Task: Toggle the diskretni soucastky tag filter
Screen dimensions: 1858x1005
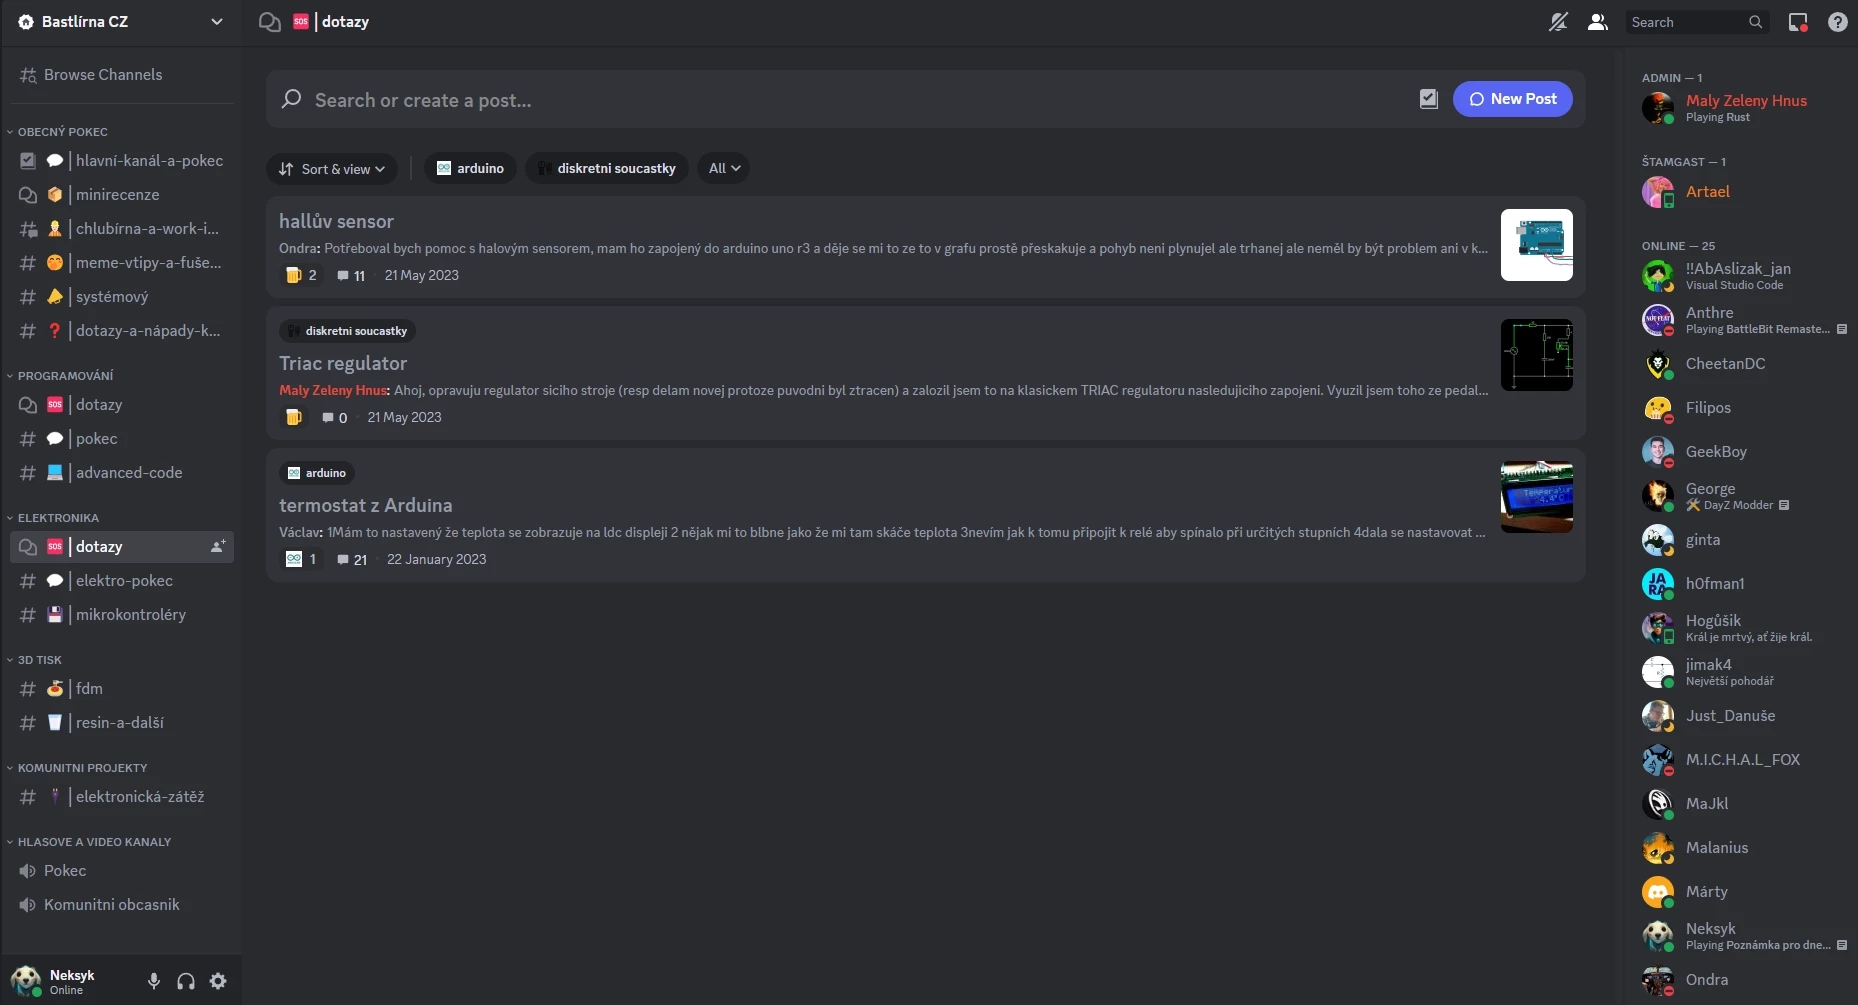Action: coord(607,168)
